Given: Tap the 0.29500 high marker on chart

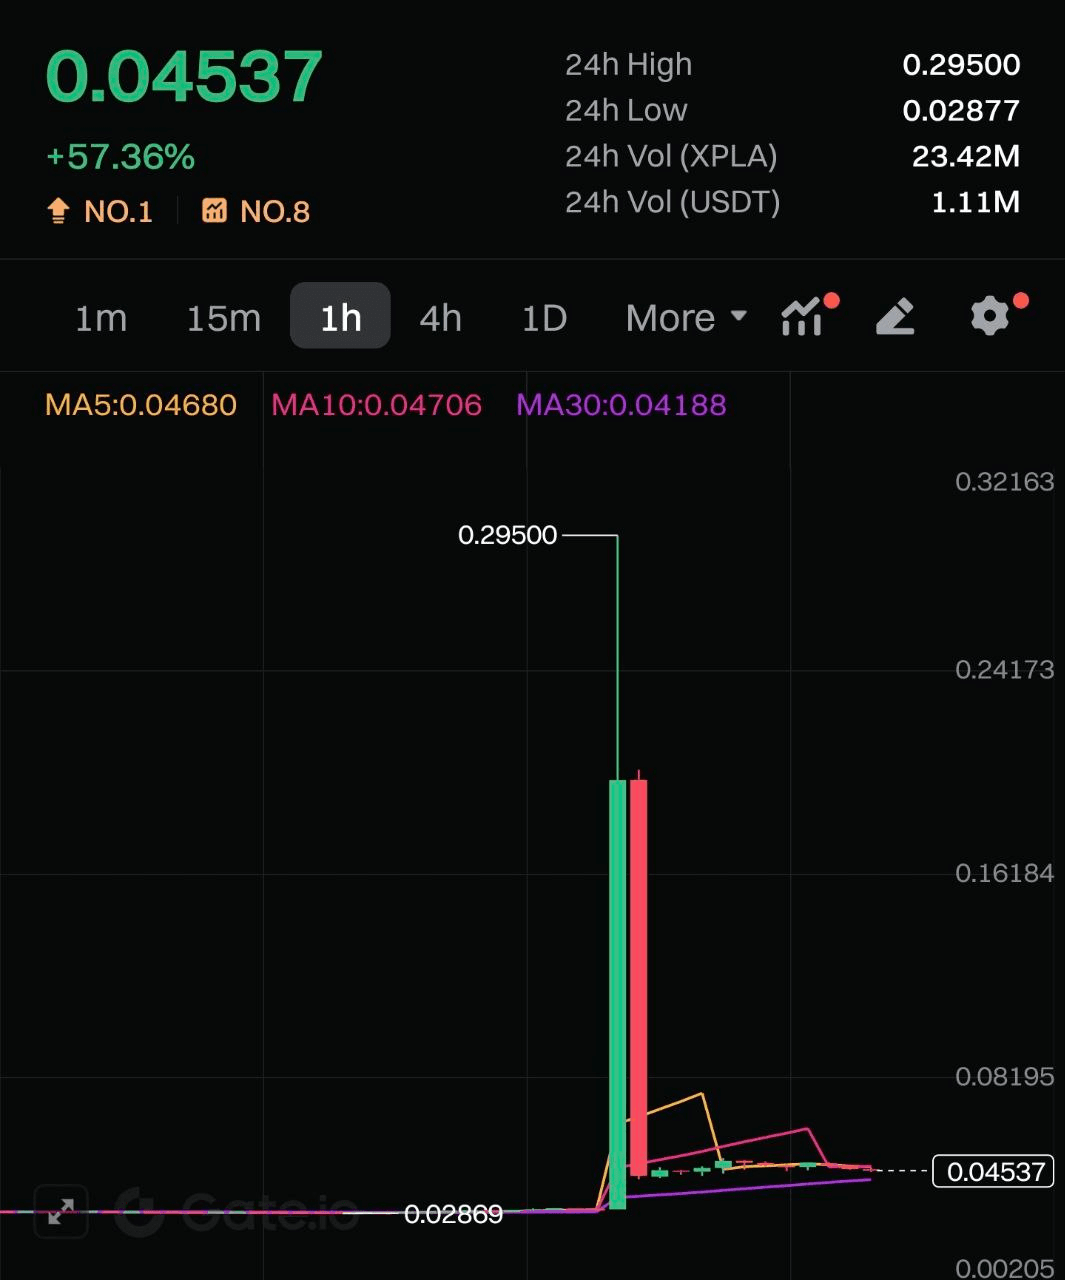Looking at the screenshot, I should click(x=507, y=535).
